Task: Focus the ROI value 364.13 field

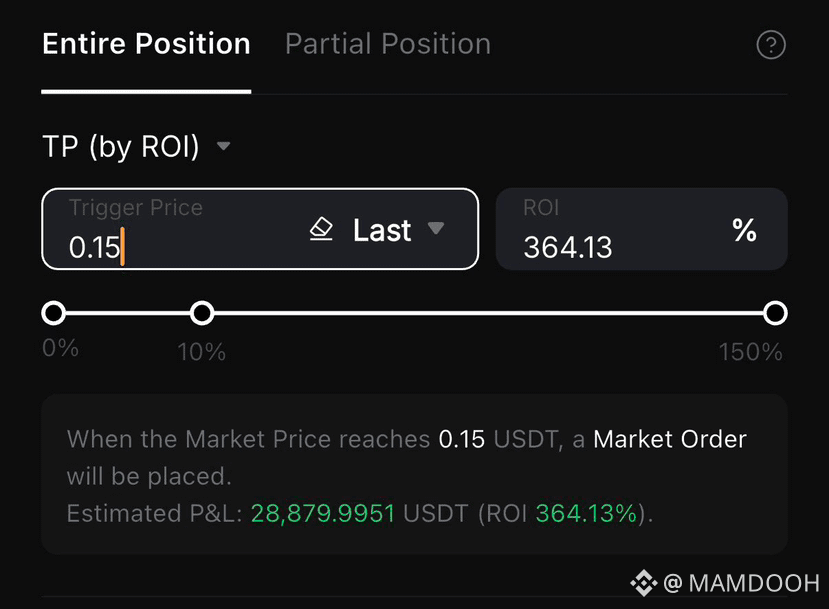Action: pos(641,229)
